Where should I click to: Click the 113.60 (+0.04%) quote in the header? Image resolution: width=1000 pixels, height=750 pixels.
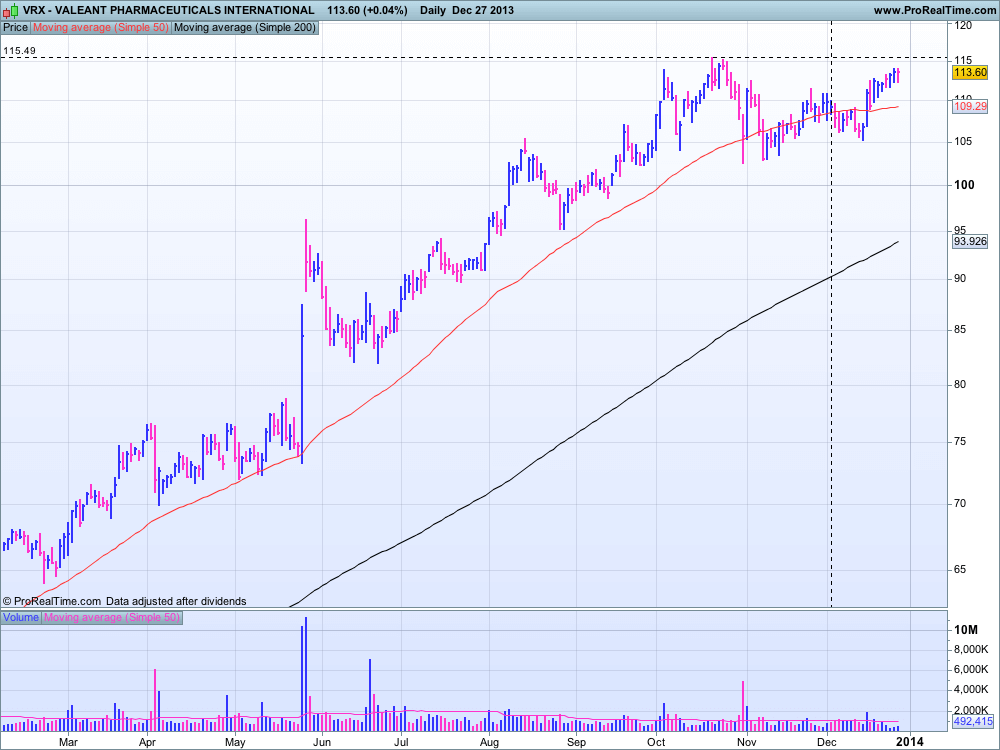click(367, 10)
